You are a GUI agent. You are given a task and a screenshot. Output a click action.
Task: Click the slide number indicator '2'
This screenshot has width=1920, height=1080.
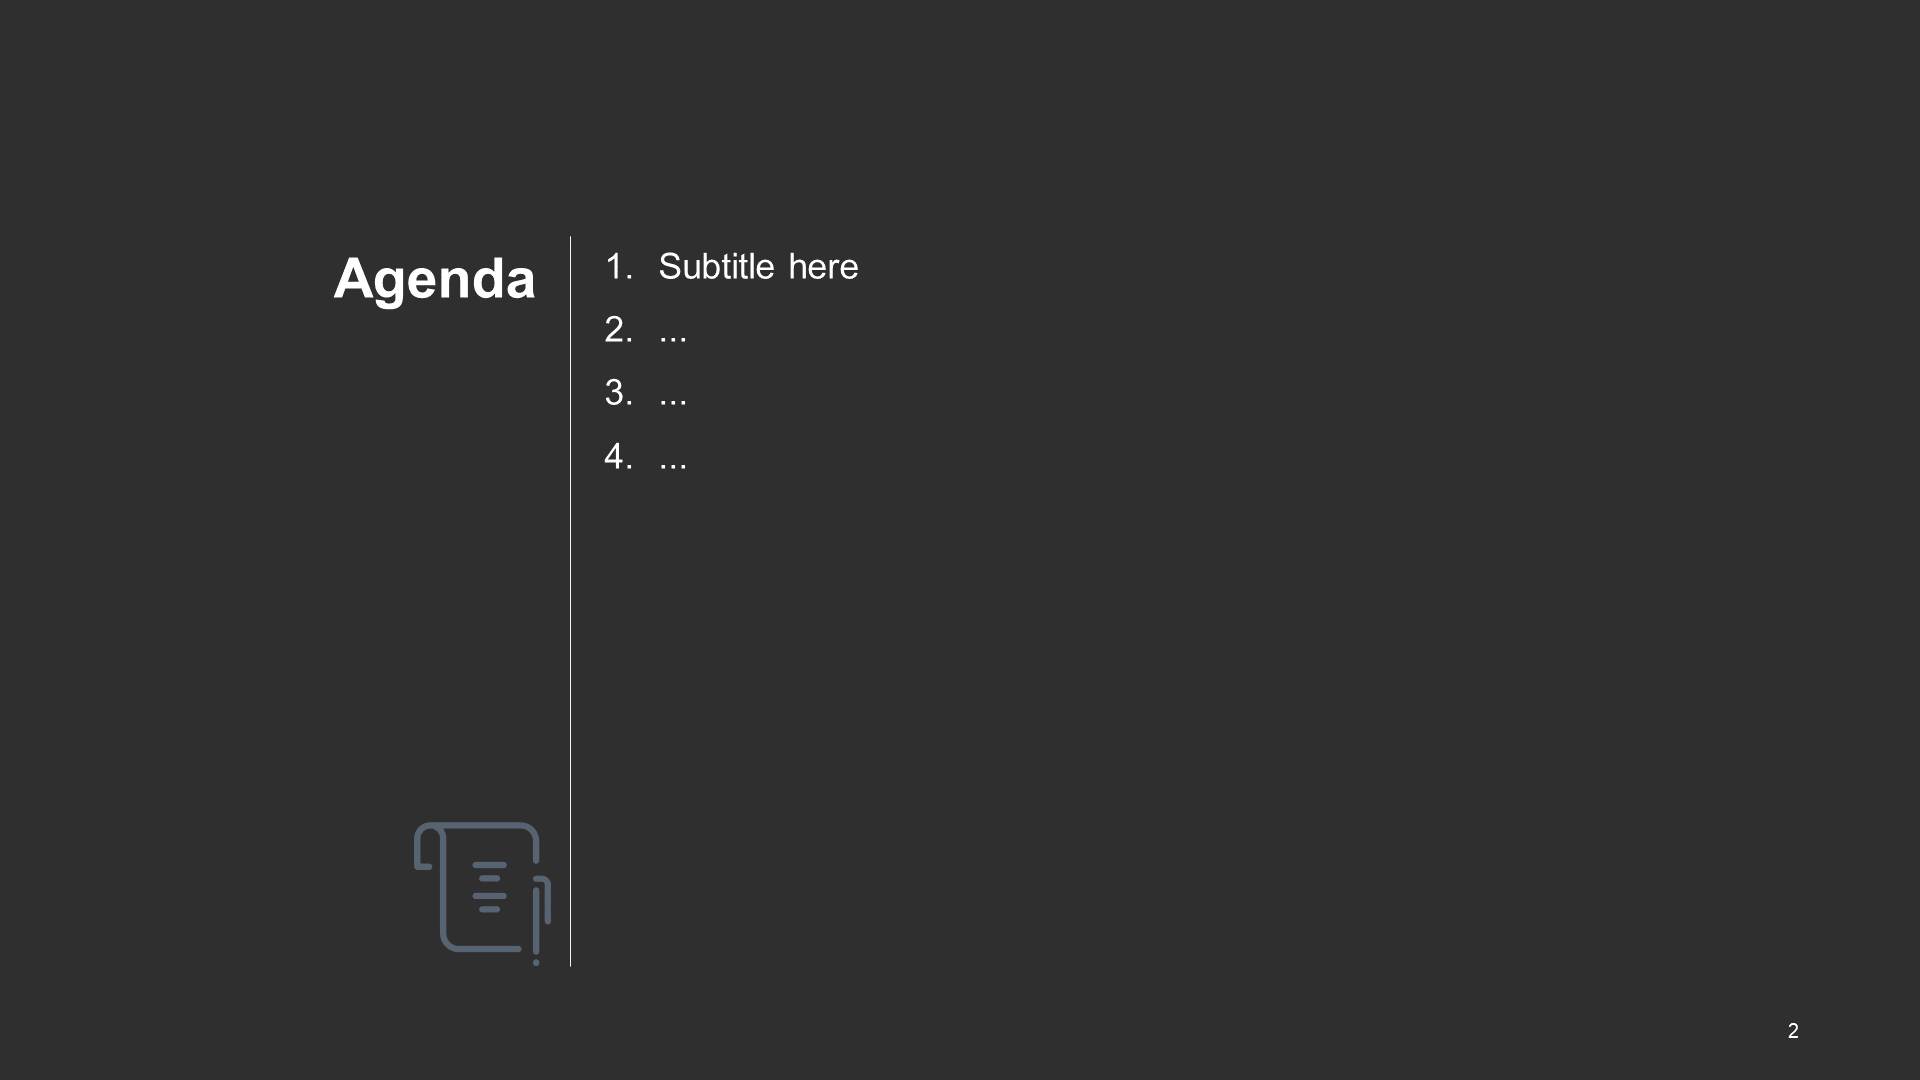click(1793, 1026)
